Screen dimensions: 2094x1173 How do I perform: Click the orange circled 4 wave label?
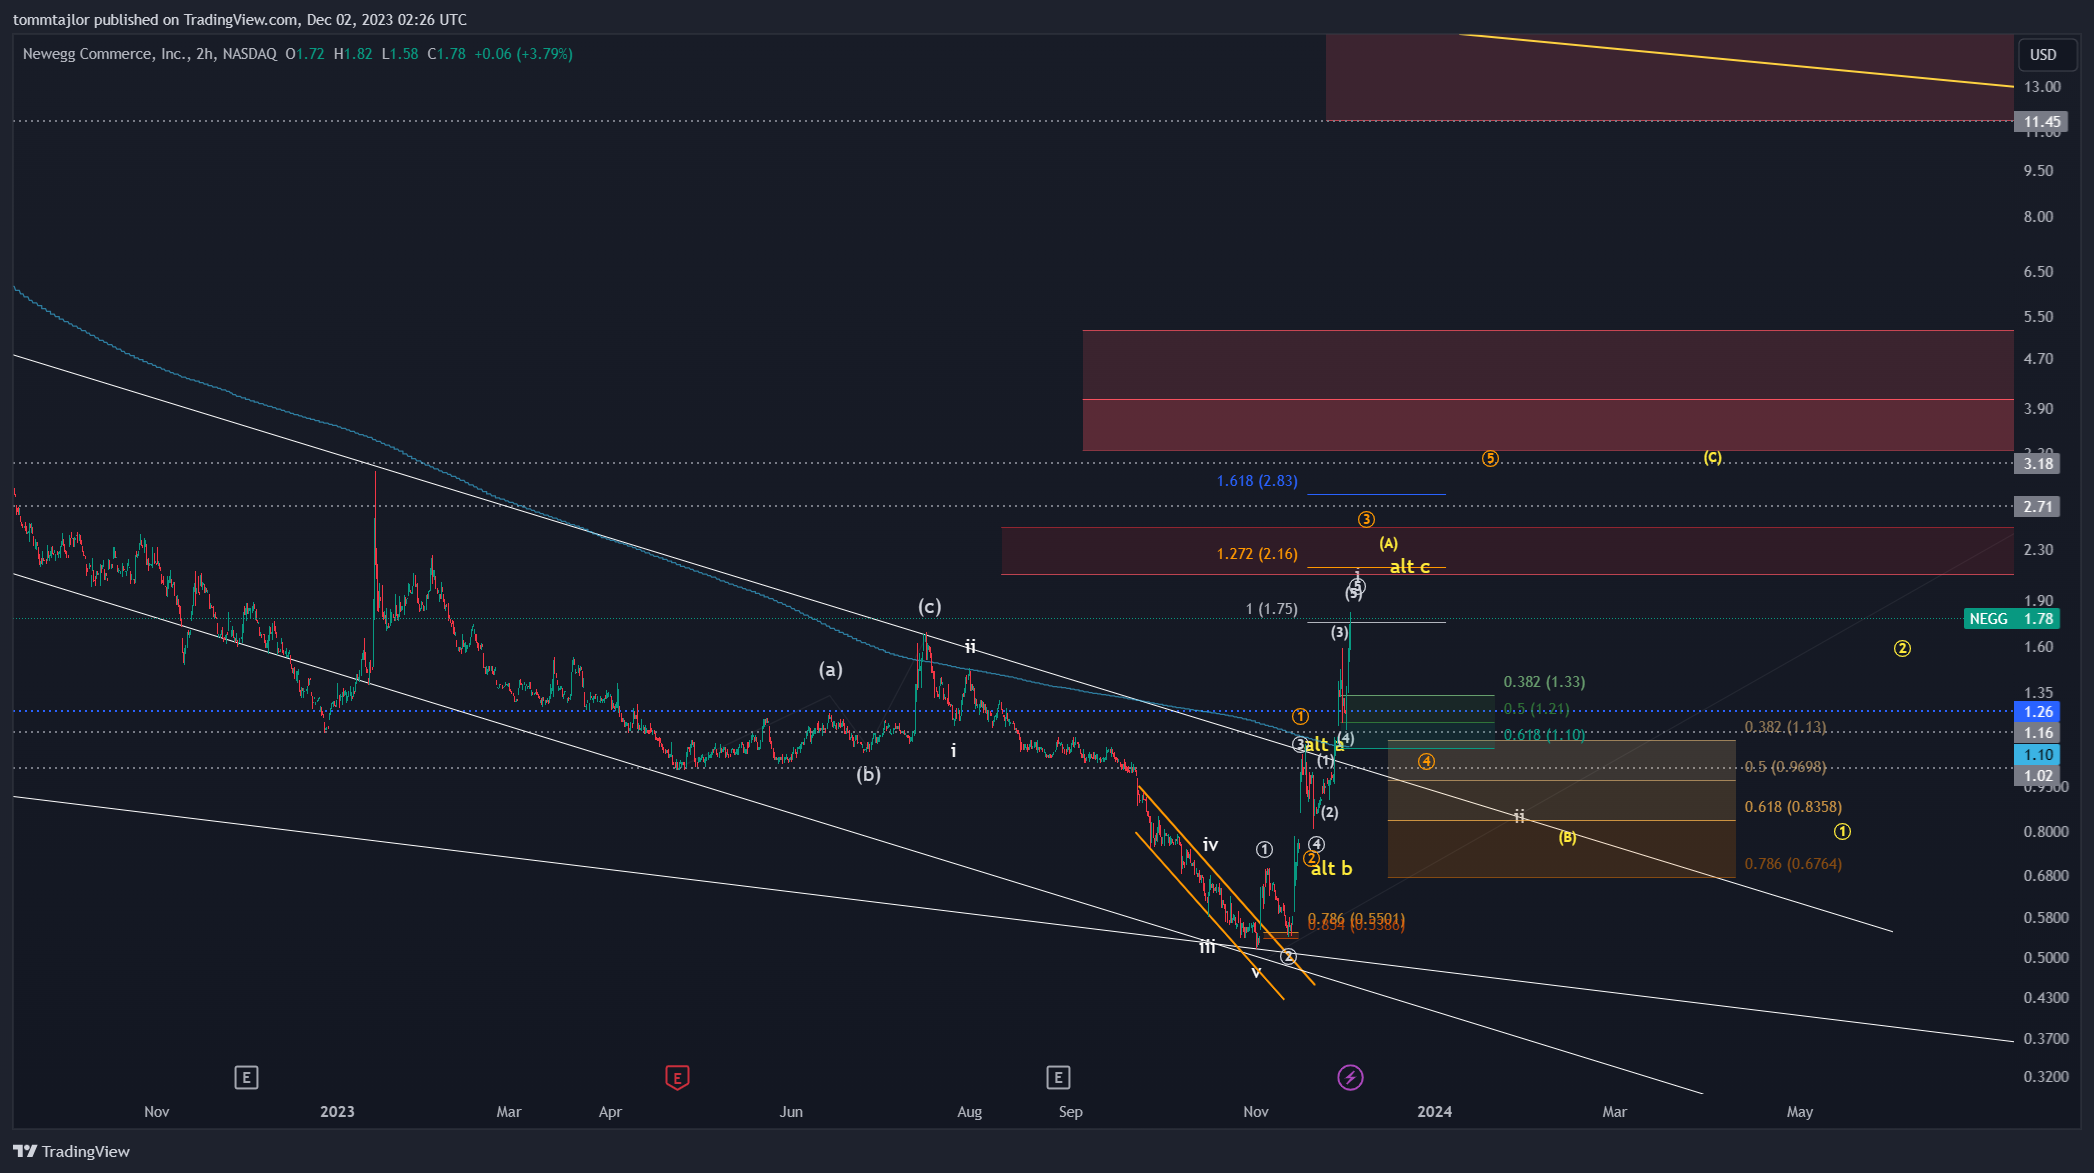(1427, 762)
